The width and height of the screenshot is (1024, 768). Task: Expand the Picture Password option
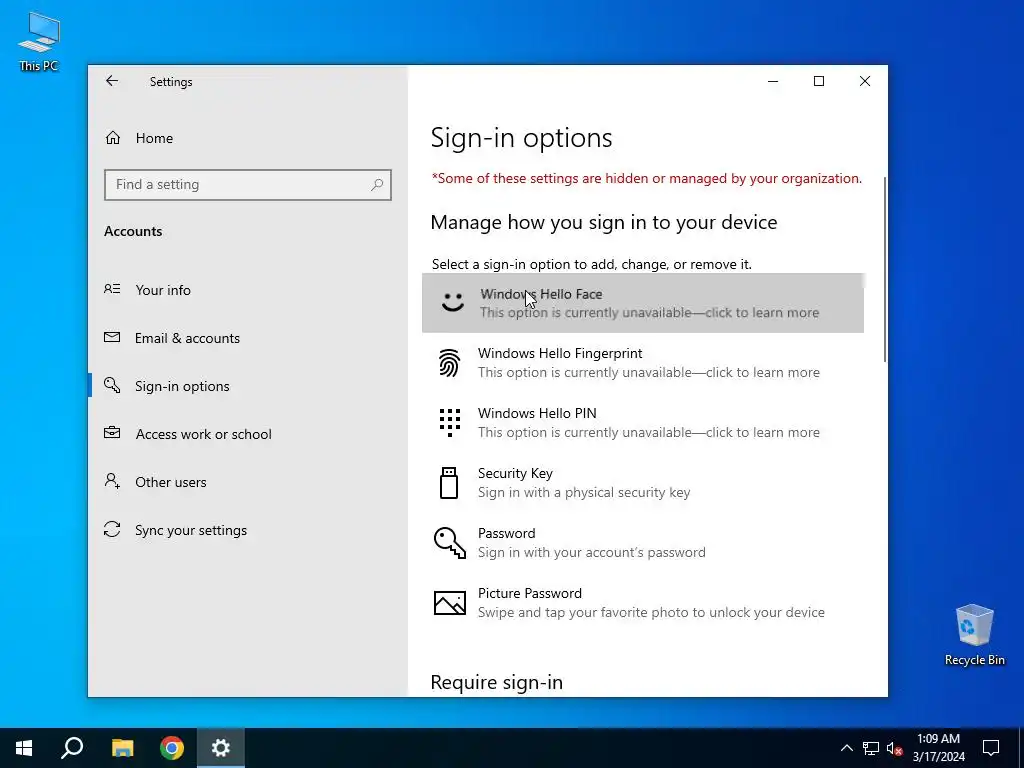tap(643, 603)
